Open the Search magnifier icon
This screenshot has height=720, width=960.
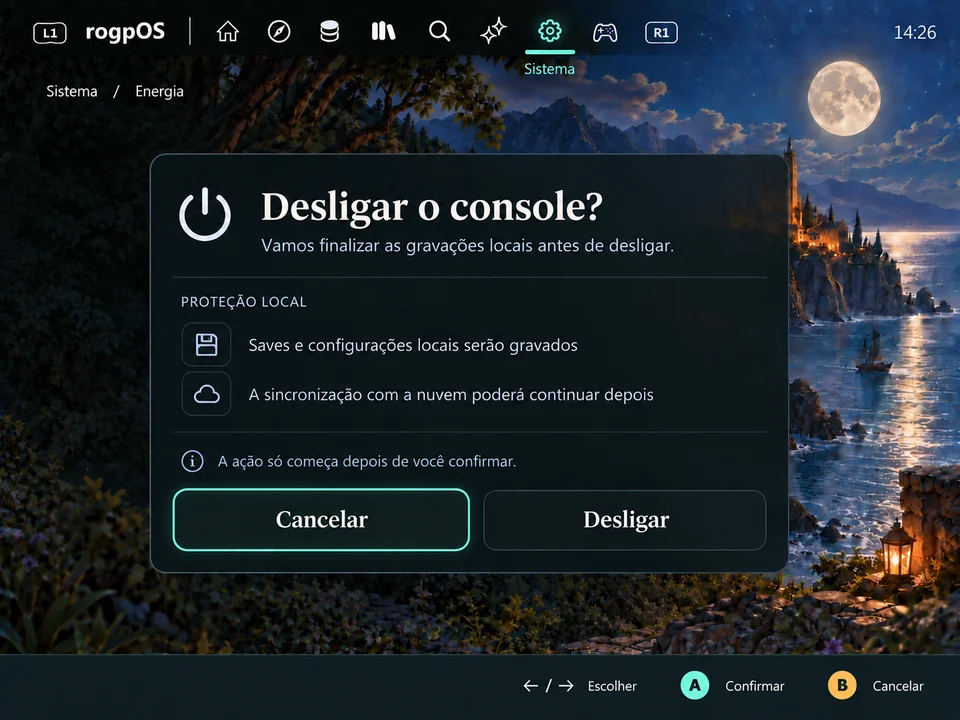[439, 31]
